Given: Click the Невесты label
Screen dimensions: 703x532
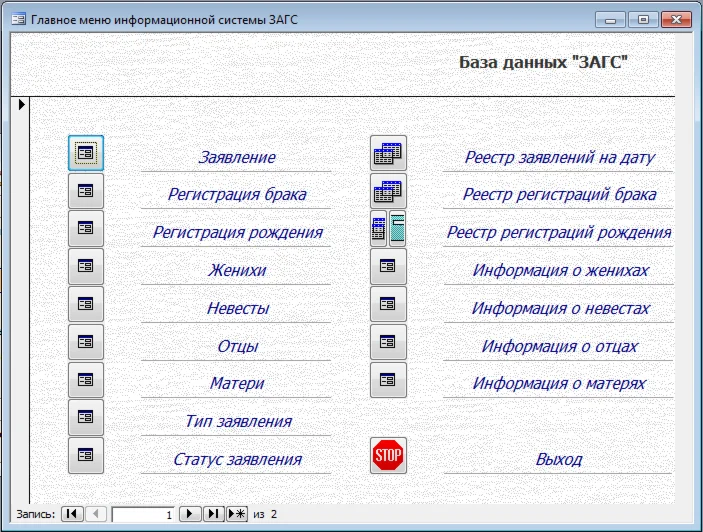Looking at the screenshot, I should coord(238,308).
